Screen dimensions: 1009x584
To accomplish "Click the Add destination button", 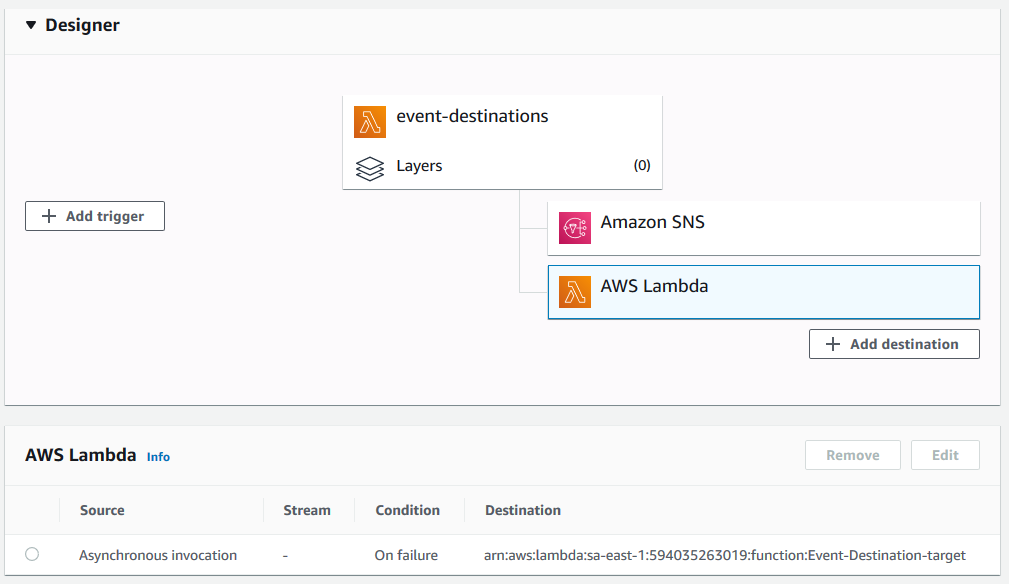I will point(894,343).
